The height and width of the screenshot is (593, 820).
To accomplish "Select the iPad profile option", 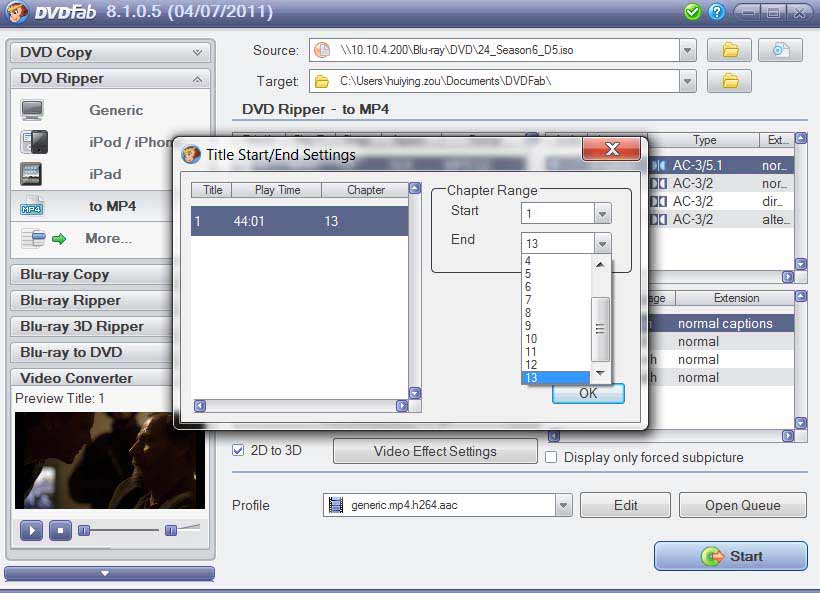I will coord(105,174).
